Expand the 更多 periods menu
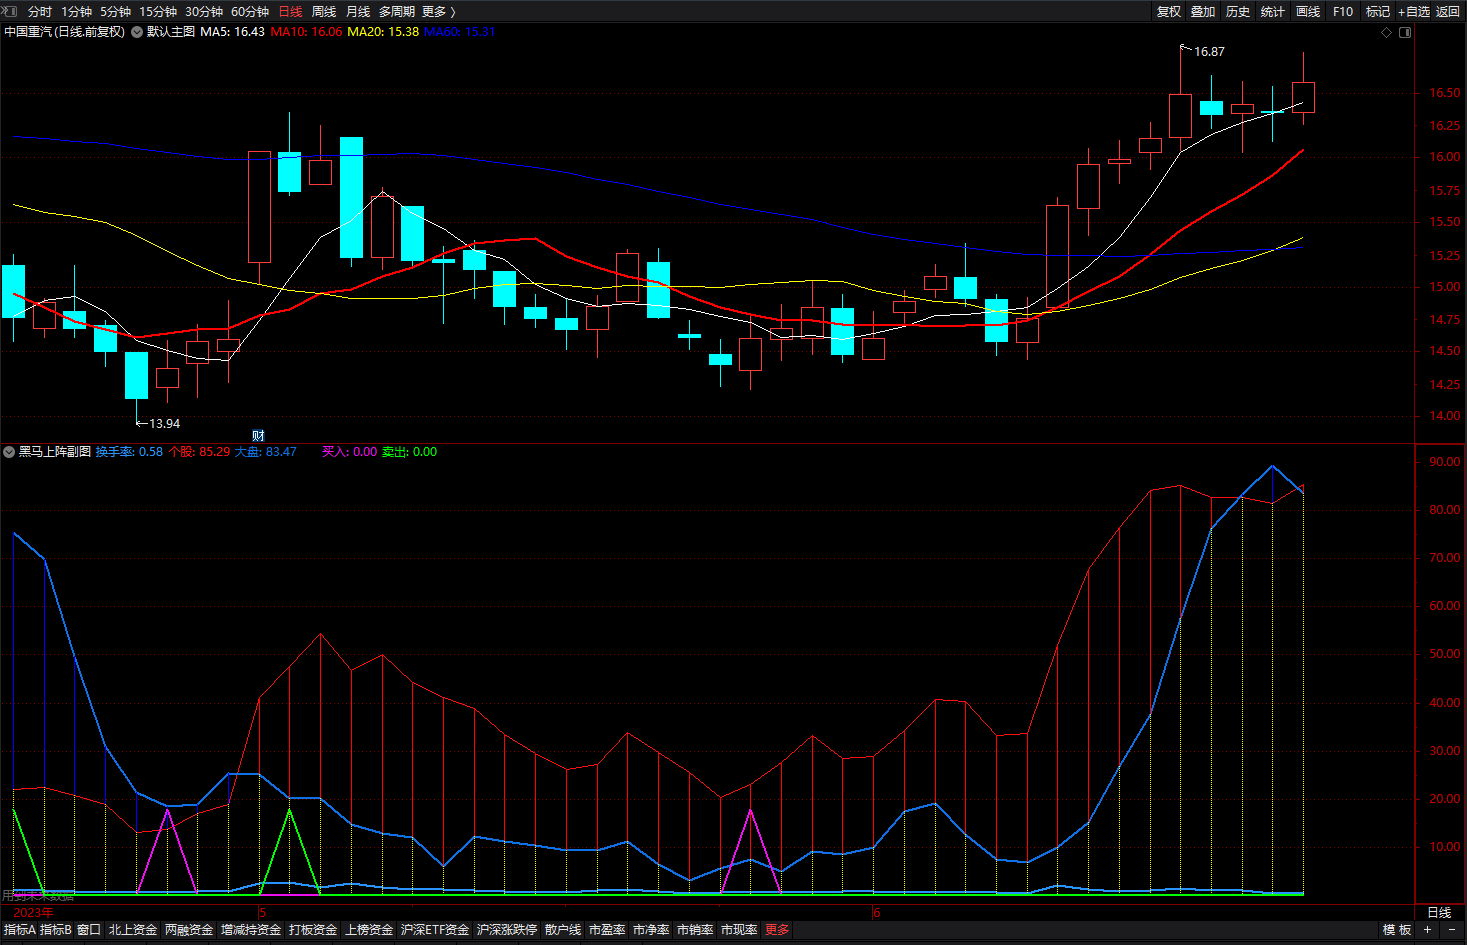This screenshot has height=945, width=1467. [439, 11]
